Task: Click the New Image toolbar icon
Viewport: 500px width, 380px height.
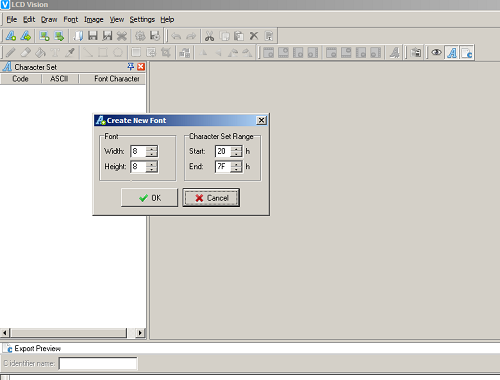Action: (44, 36)
